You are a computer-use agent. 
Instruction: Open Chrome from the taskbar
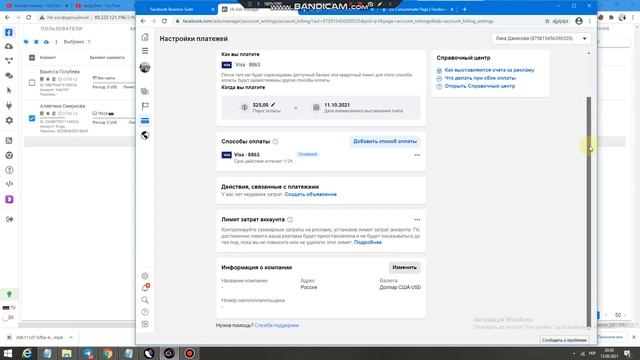coord(107,353)
